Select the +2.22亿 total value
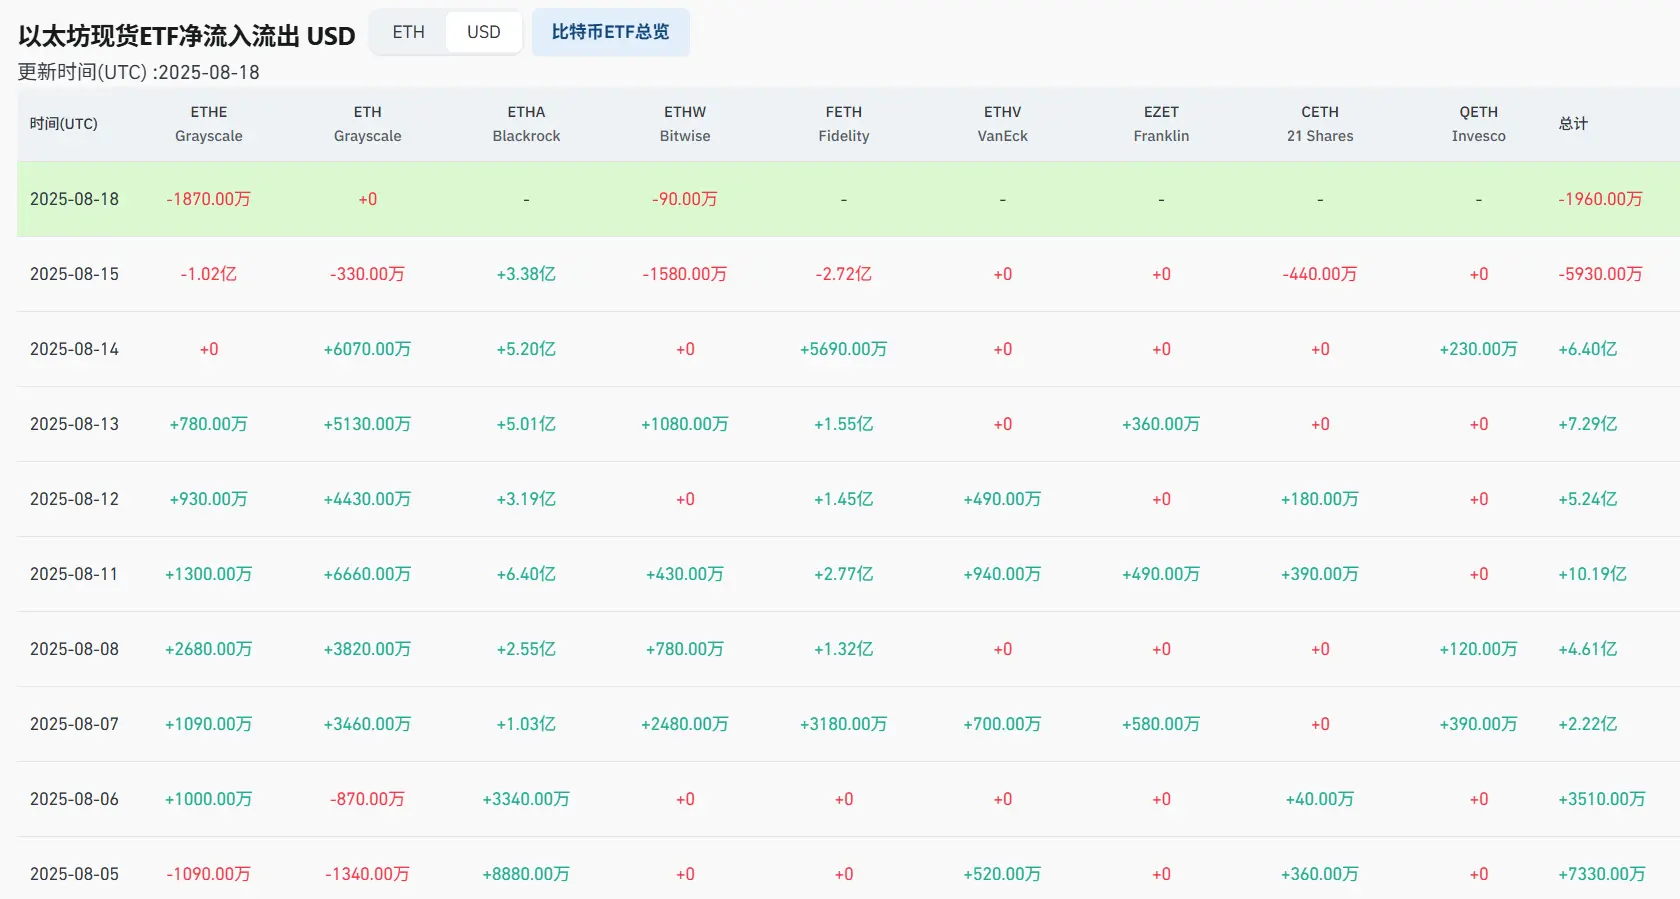 click(x=1588, y=724)
